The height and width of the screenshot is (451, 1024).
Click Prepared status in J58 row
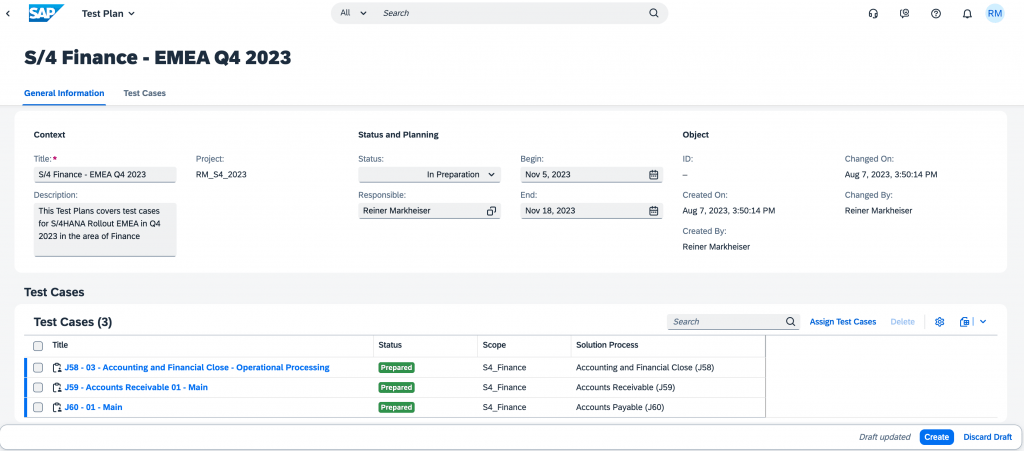pyautogui.click(x=396, y=367)
